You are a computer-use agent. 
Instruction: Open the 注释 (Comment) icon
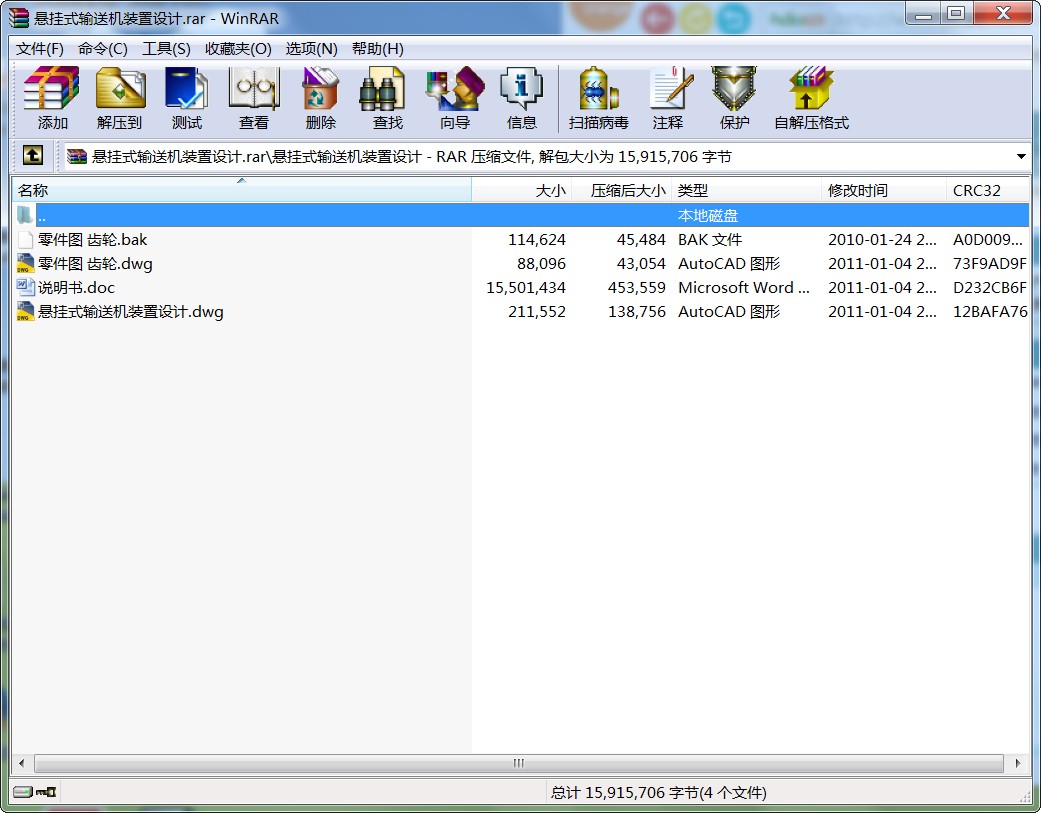pyautogui.click(x=671, y=88)
